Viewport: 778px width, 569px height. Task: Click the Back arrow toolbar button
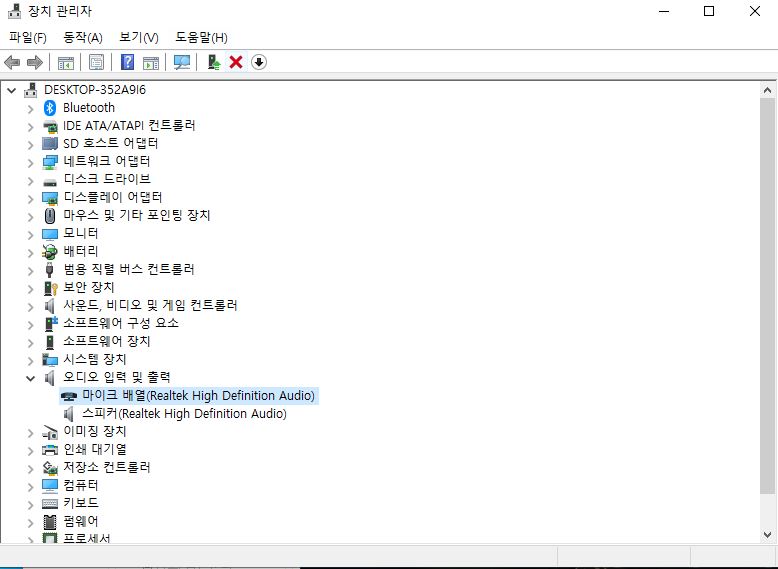(x=12, y=63)
